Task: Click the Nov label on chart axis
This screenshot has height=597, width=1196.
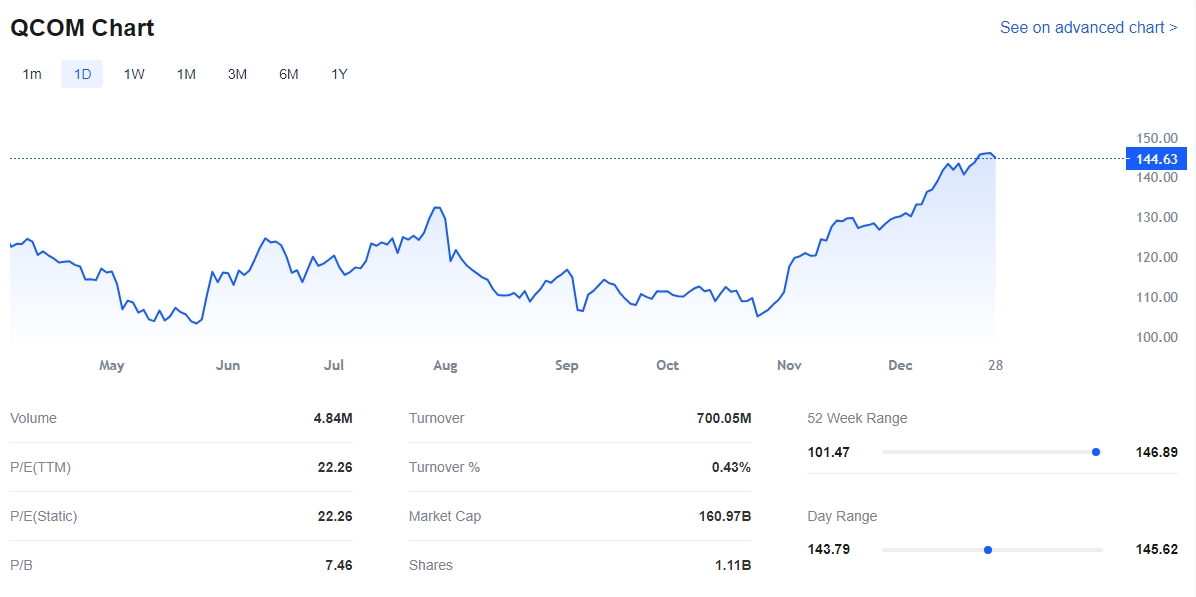Action: pos(789,366)
